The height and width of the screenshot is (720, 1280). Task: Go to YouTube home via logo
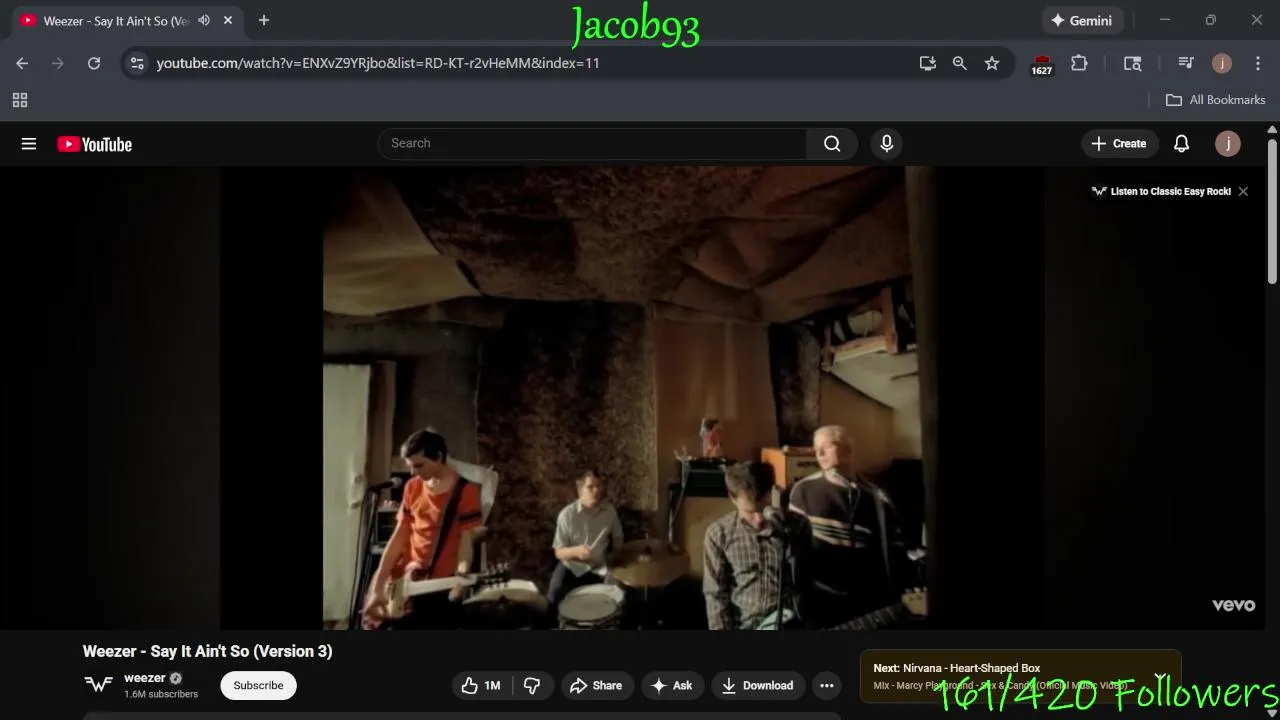coord(95,144)
